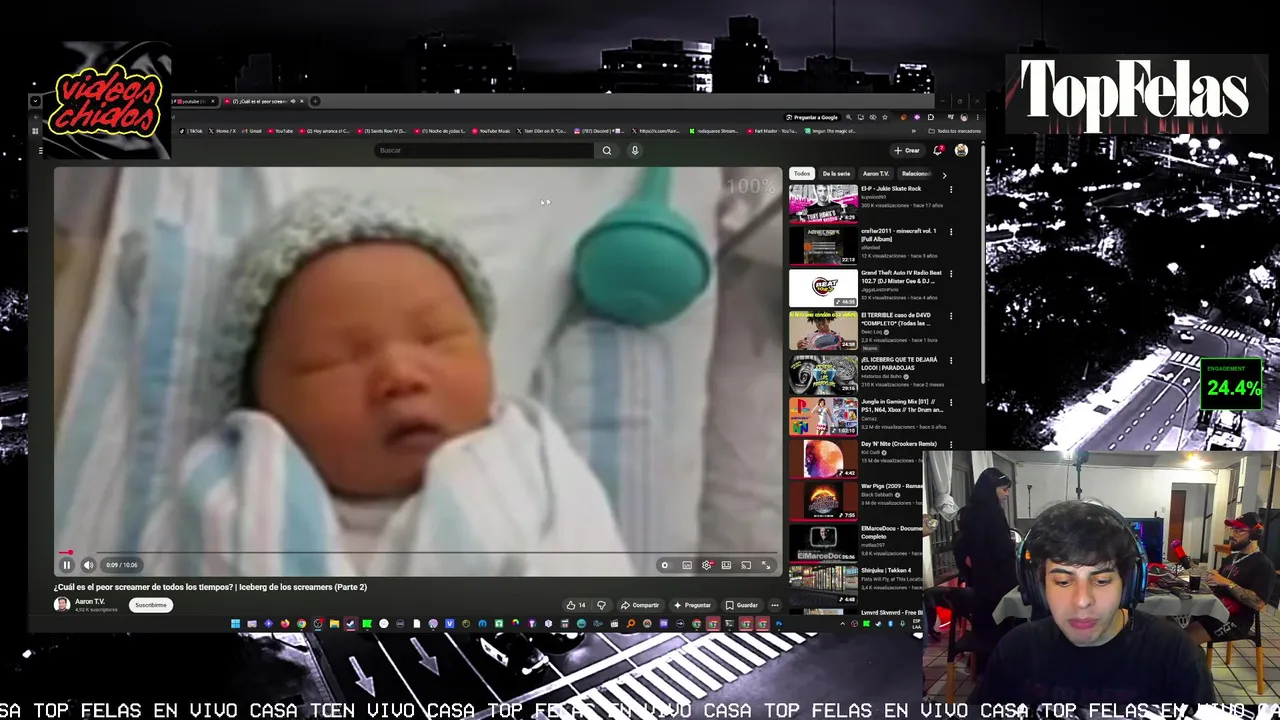This screenshot has height=720, width=1280.
Task: Open browser tab search dropdown arrow
Action: click(x=35, y=101)
